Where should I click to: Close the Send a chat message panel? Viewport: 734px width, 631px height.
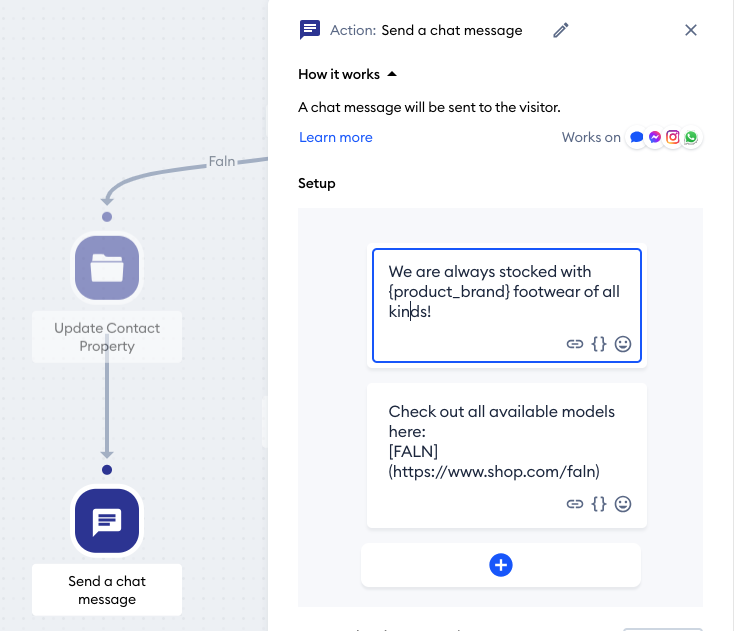coord(690,30)
